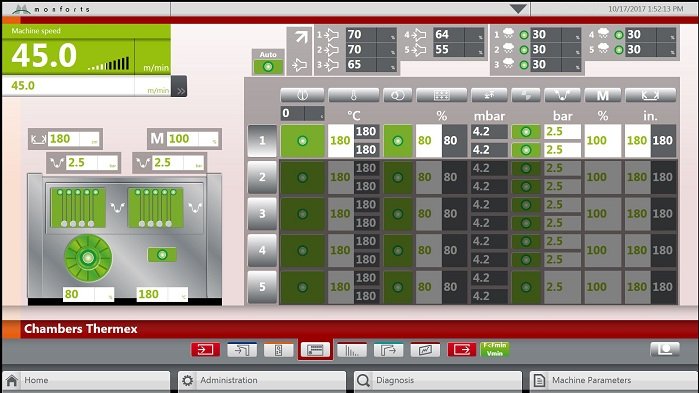Click the machine speed setpoint 45.0 field
699x393 pixels.
(x=68, y=86)
